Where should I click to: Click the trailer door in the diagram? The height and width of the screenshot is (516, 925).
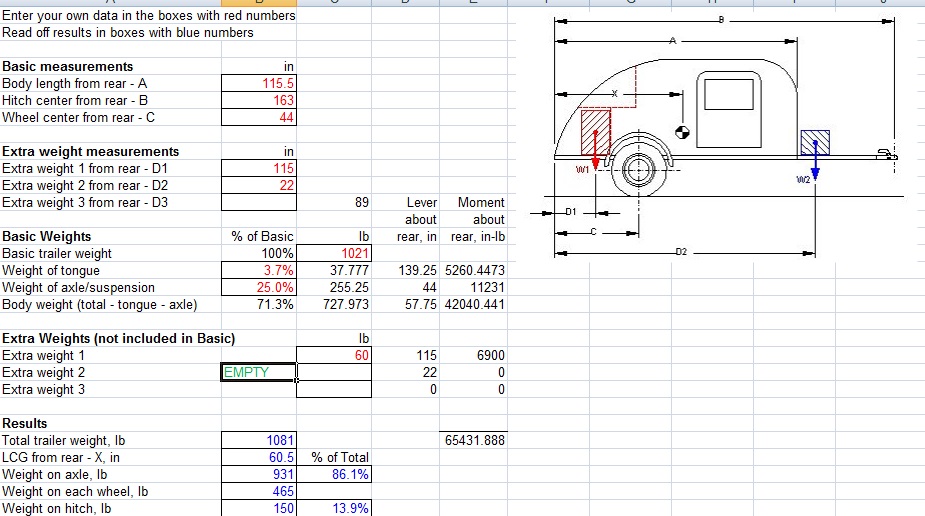(x=729, y=109)
